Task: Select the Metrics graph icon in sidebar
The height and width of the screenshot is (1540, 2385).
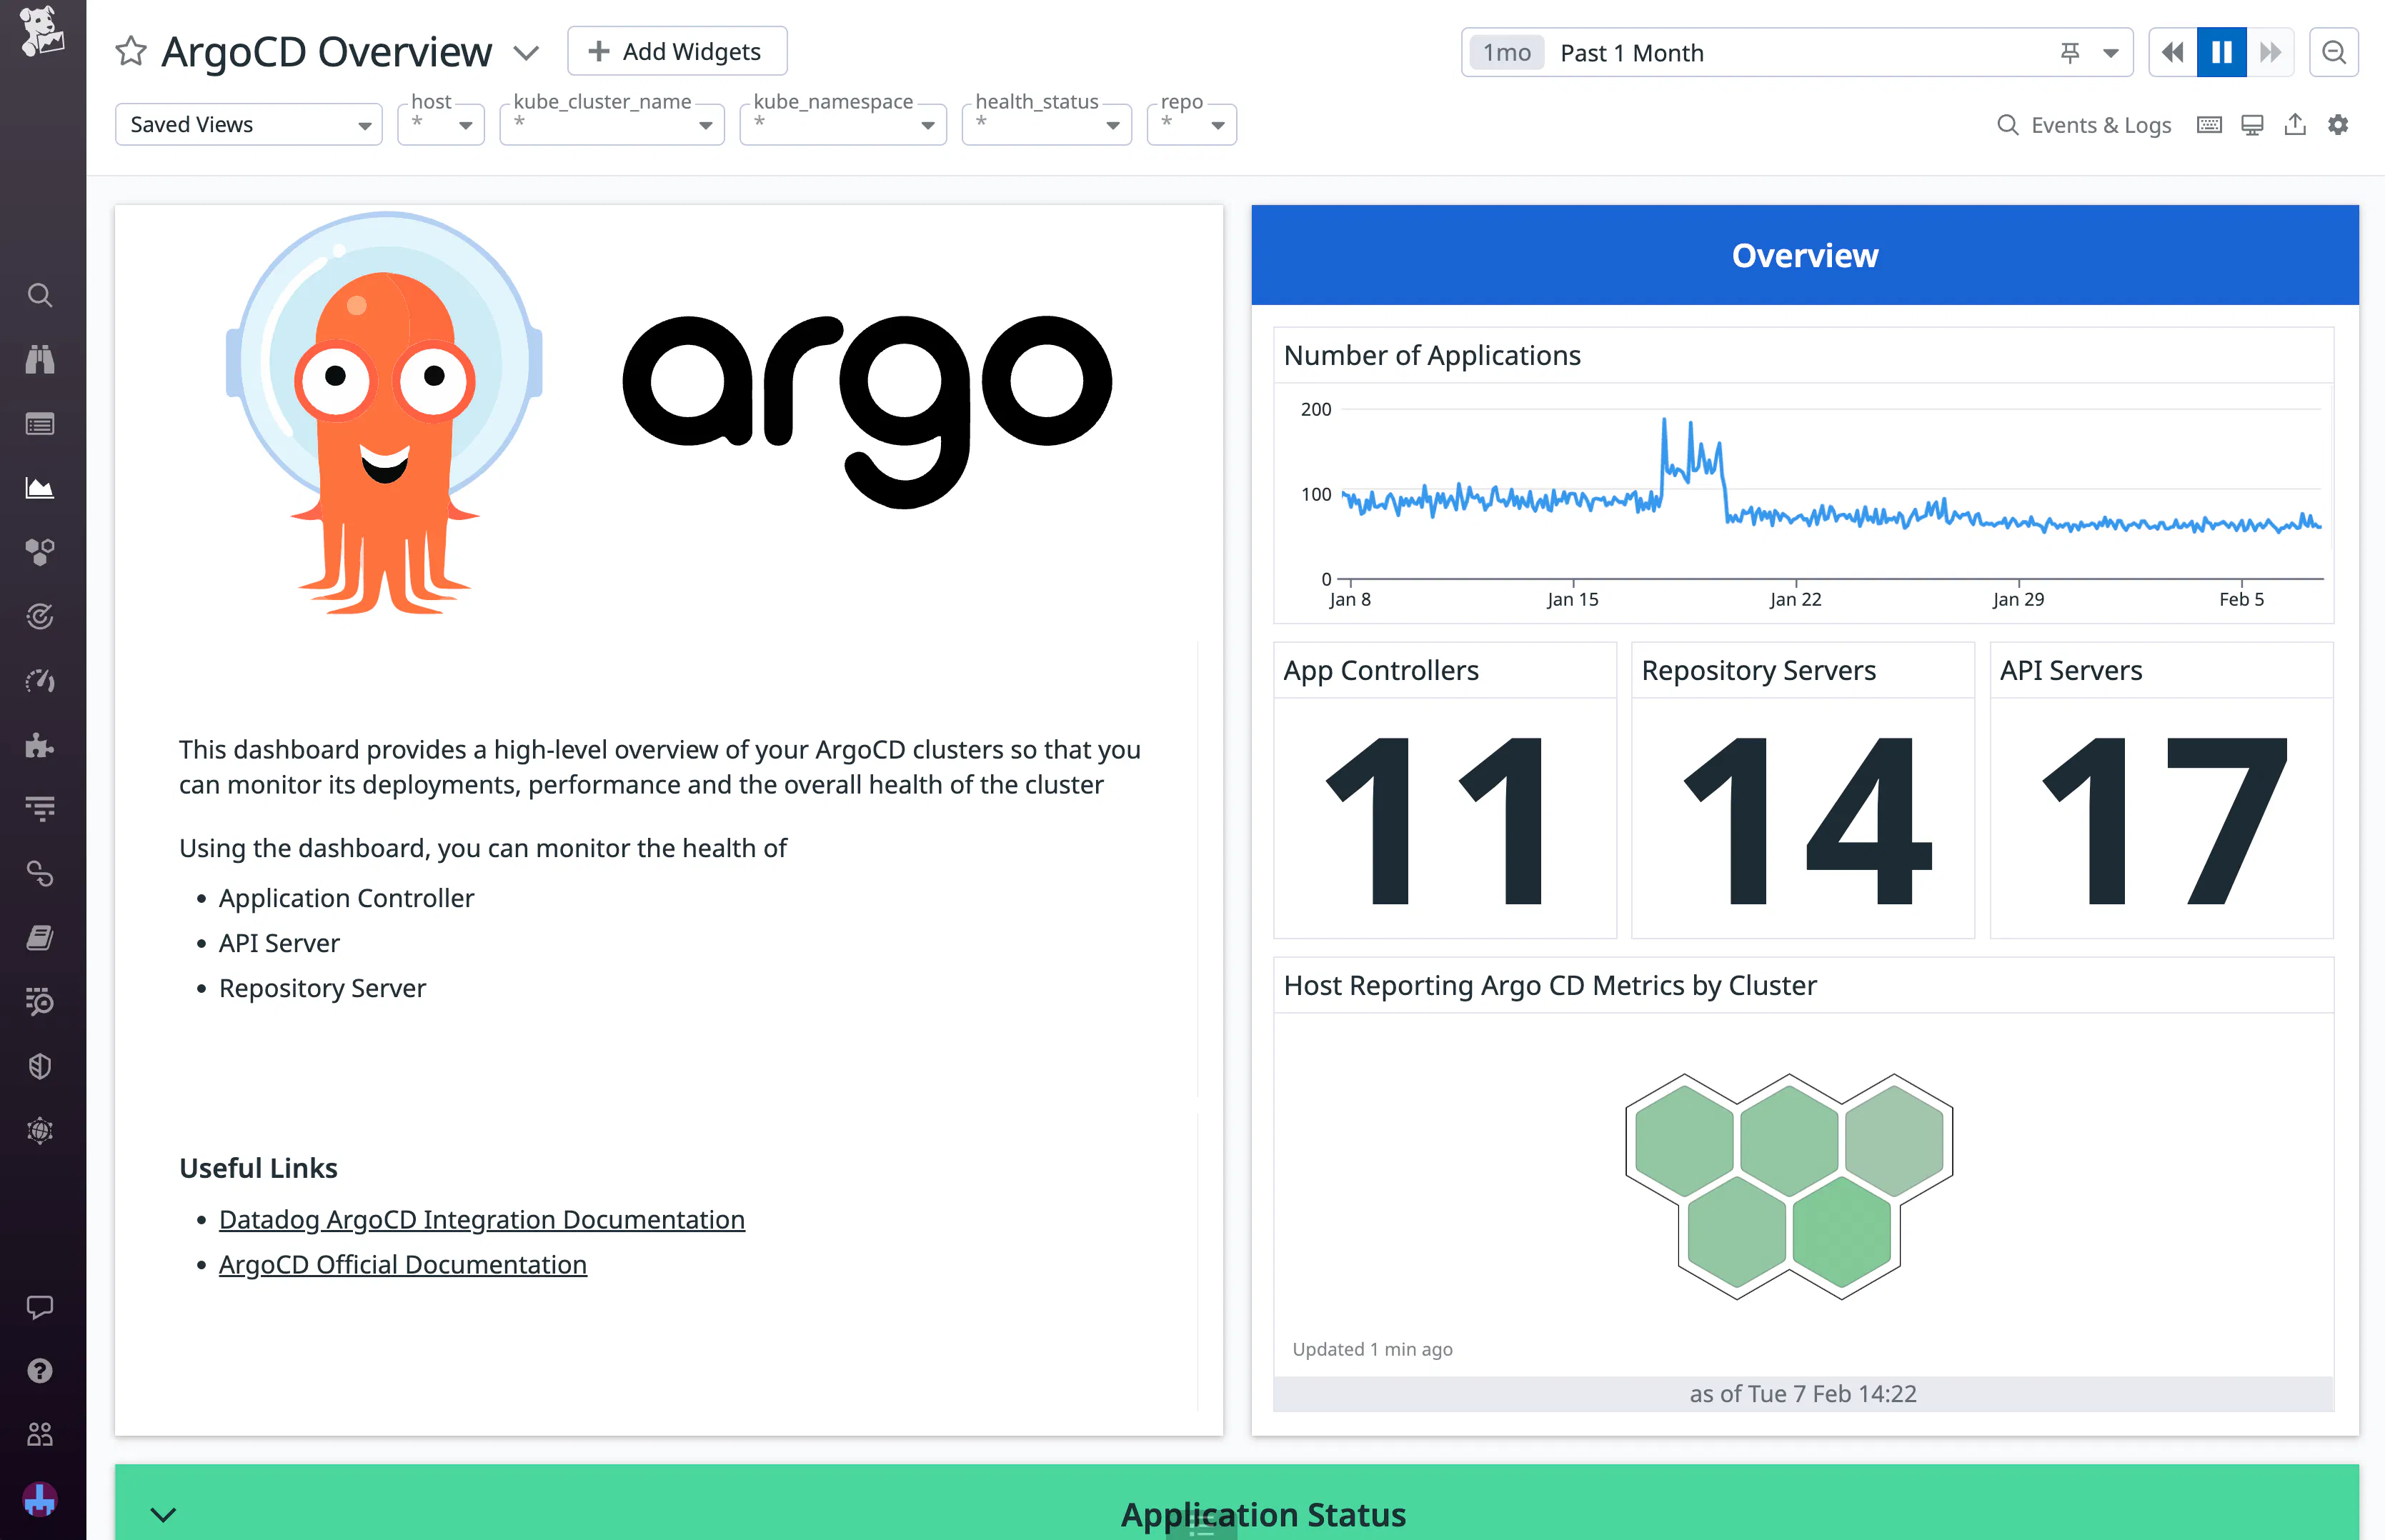Action: [x=40, y=487]
